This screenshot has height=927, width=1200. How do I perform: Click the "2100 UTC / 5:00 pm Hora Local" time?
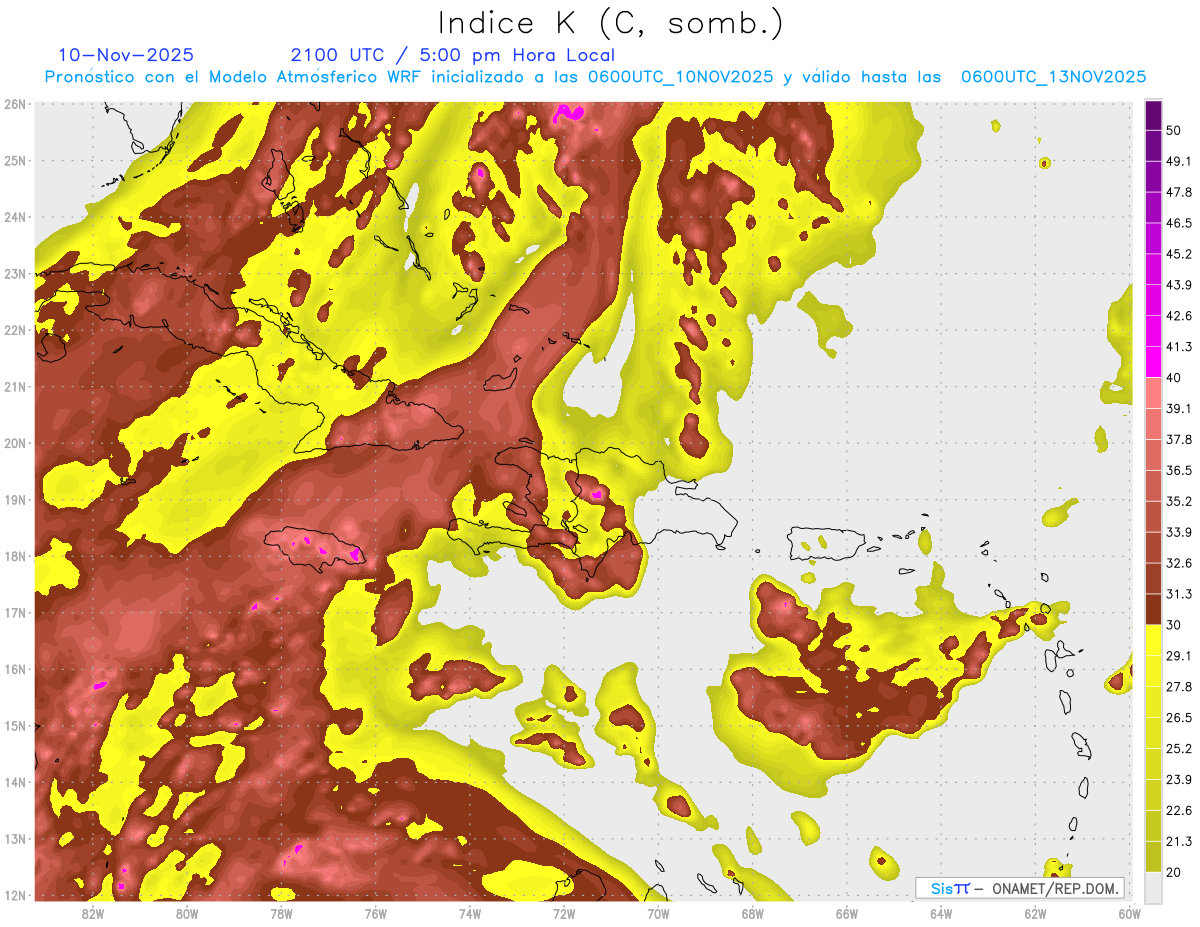pos(453,55)
